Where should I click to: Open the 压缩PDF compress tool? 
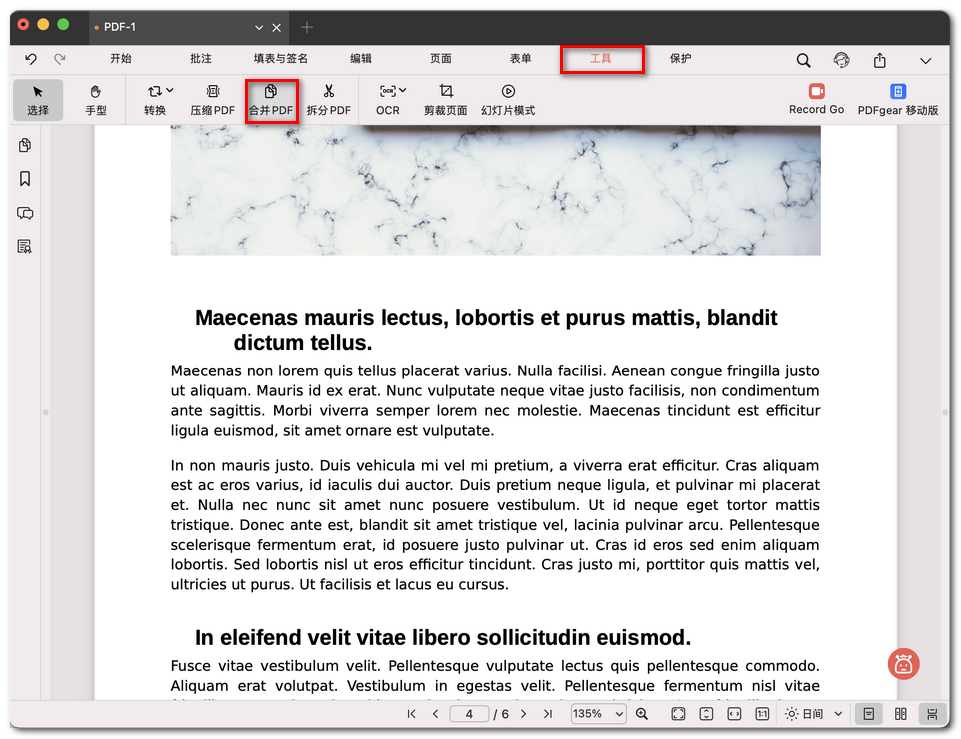pos(212,100)
